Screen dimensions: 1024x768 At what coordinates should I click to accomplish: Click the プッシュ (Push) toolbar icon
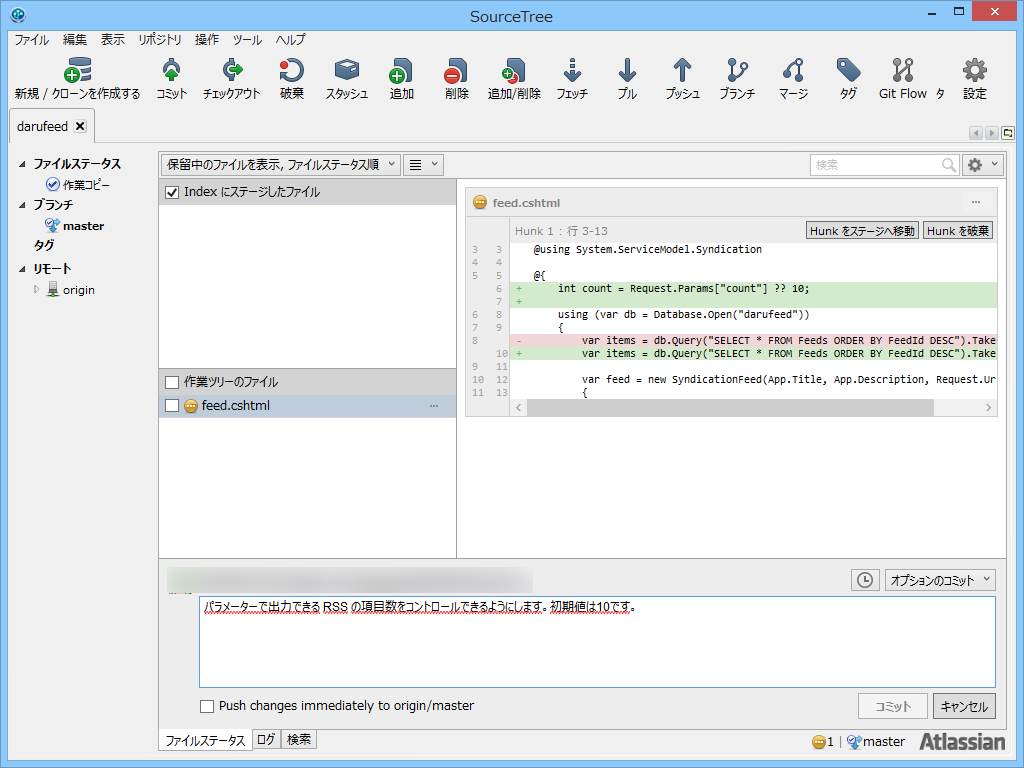(x=682, y=71)
